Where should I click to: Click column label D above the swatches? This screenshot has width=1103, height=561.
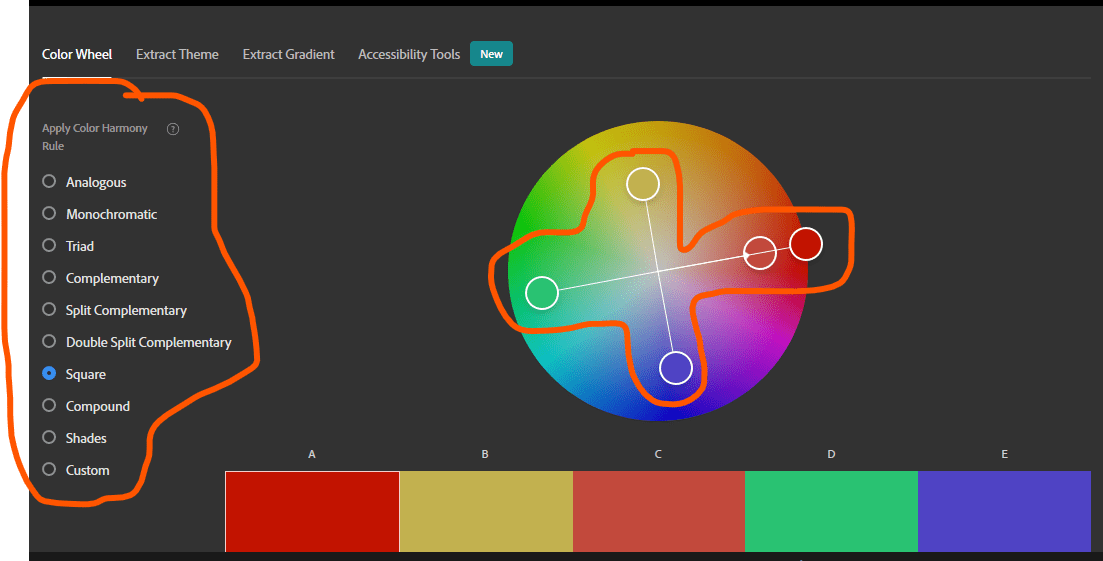[831, 454]
